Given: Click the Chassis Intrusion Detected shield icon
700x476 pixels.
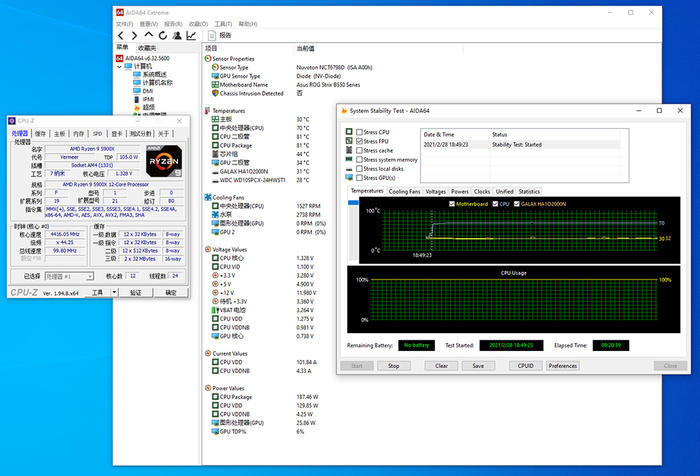Looking at the screenshot, I should click(215, 93).
